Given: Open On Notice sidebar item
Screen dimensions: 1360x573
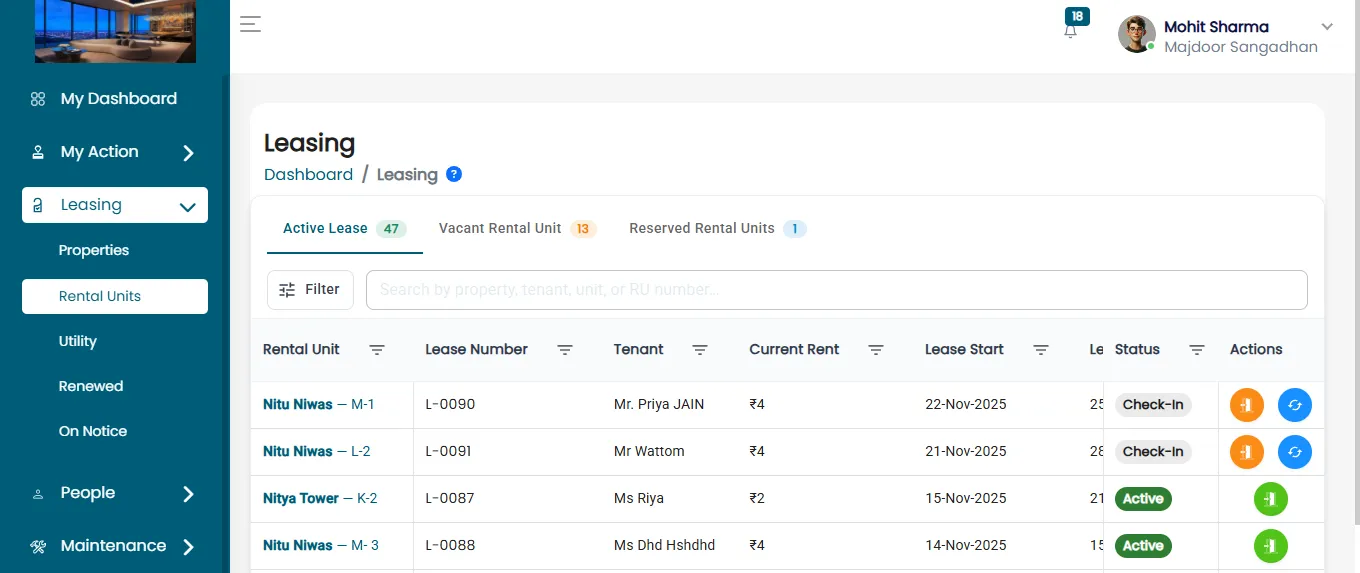Looking at the screenshot, I should point(93,431).
